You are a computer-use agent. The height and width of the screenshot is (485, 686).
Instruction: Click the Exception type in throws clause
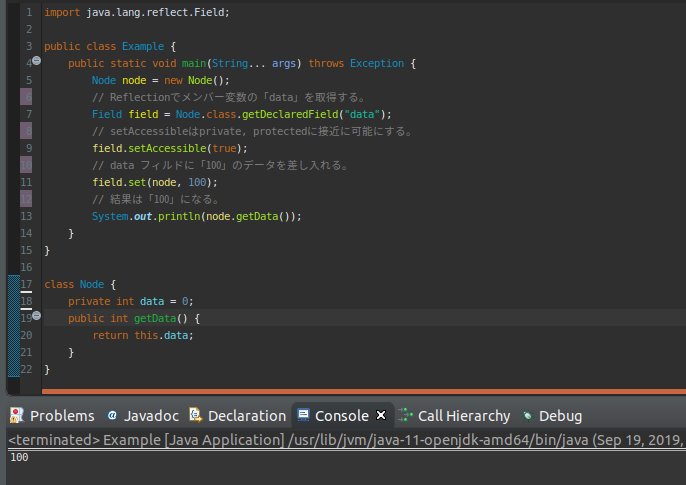coord(377,63)
